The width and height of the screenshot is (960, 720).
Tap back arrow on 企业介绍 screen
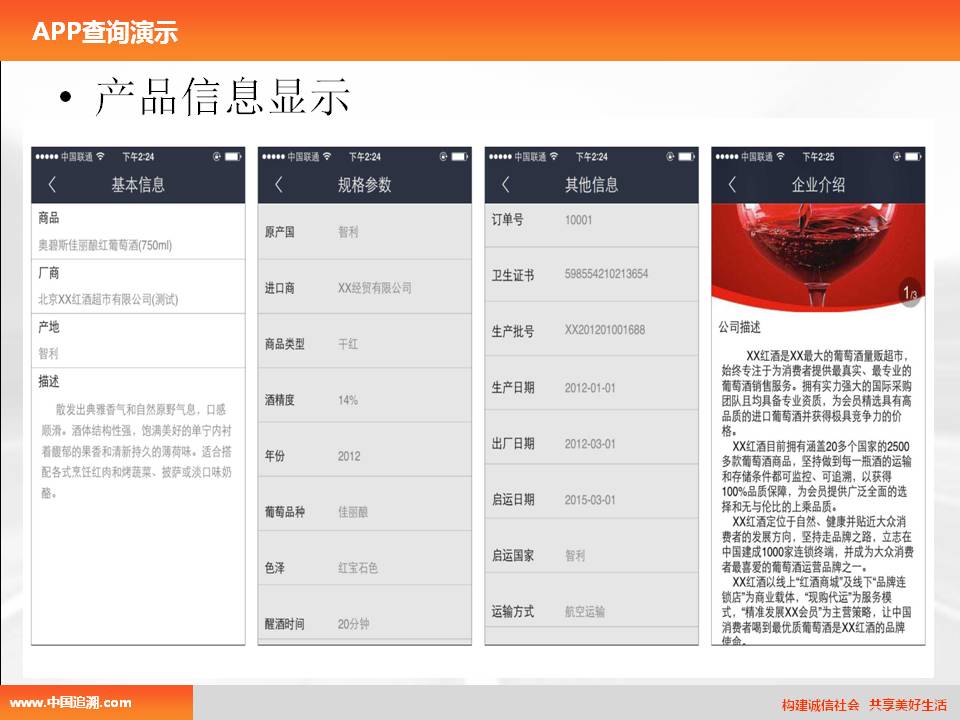click(732, 184)
